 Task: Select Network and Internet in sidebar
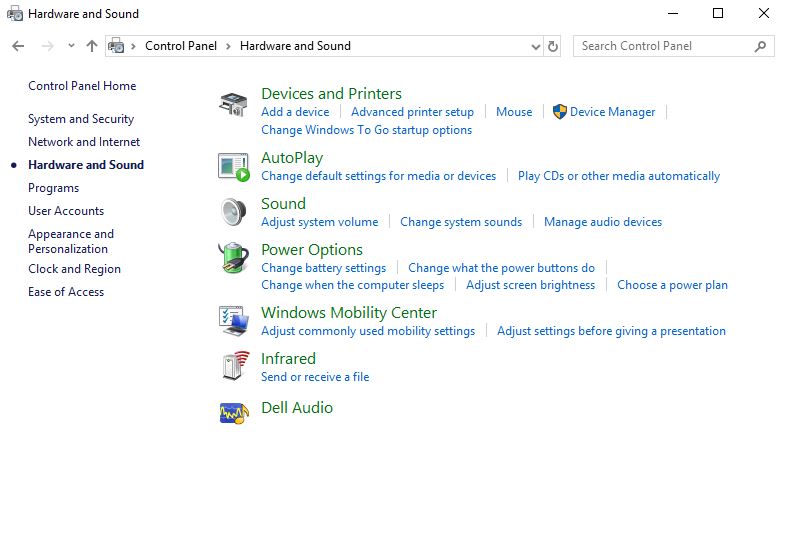tap(84, 142)
